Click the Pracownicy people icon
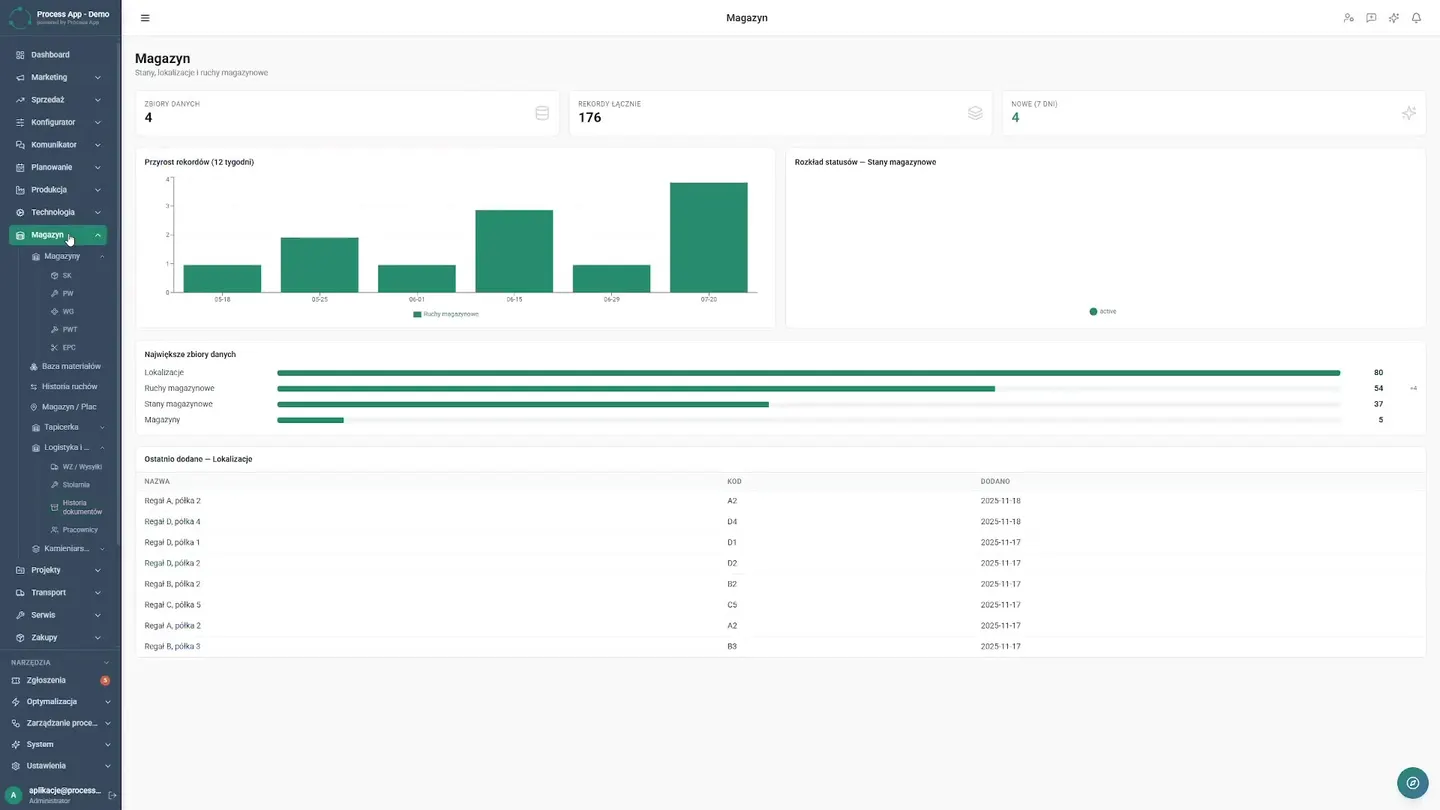1440x810 pixels. tap(55, 530)
